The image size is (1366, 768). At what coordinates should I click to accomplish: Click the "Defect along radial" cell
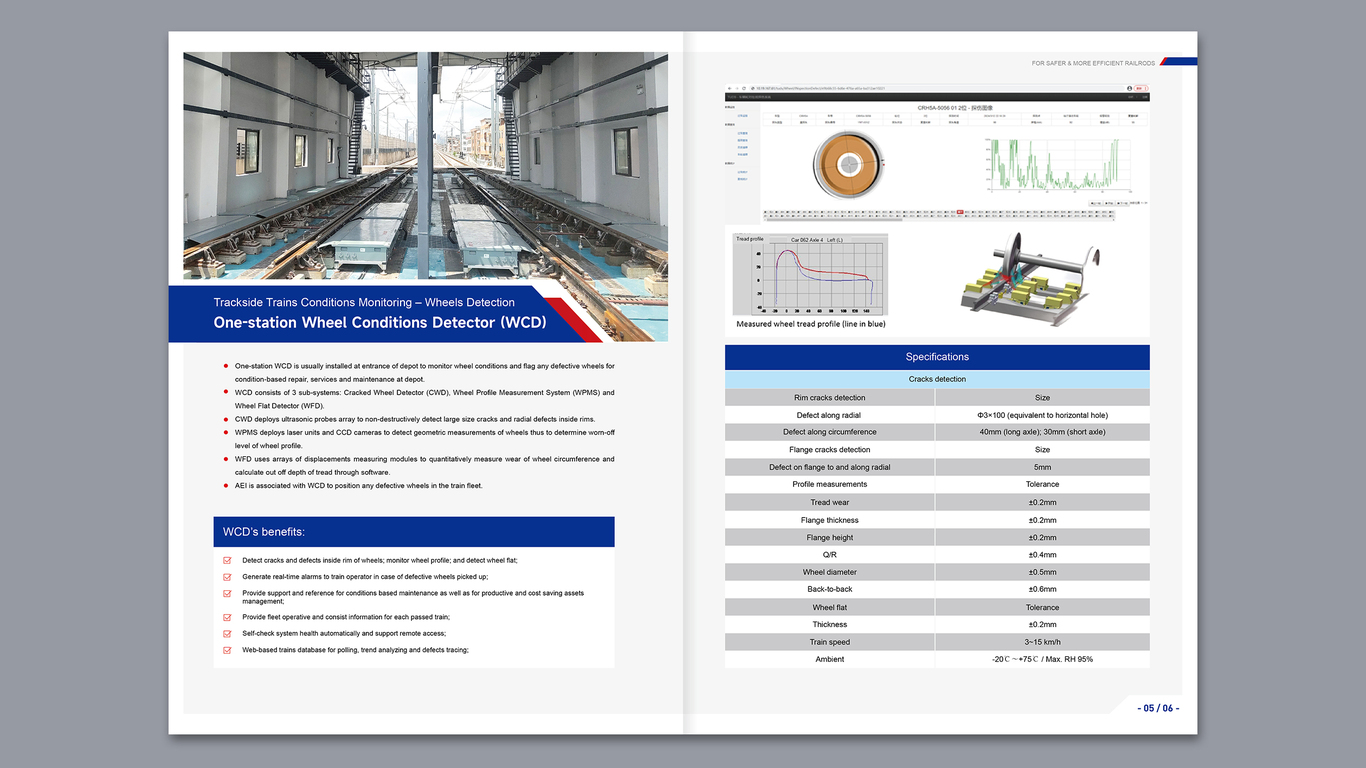(x=830, y=415)
